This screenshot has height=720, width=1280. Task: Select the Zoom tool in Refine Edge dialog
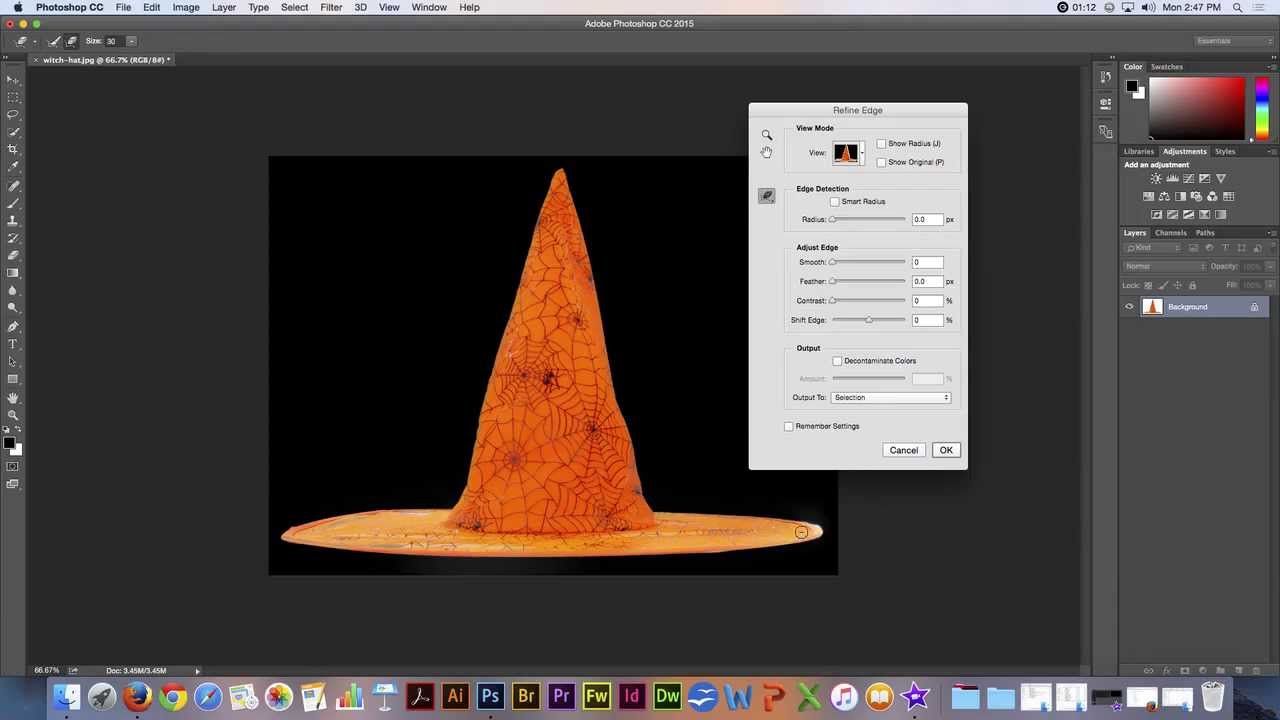tap(767, 135)
